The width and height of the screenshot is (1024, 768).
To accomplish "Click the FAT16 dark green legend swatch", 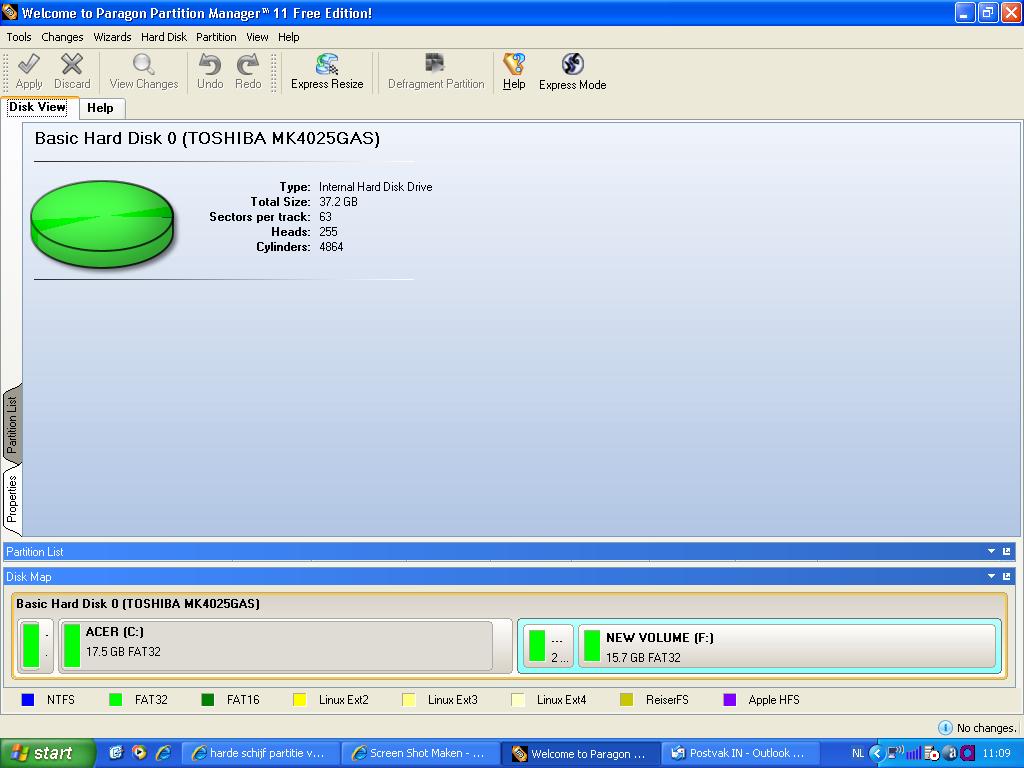I will [208, 700].
